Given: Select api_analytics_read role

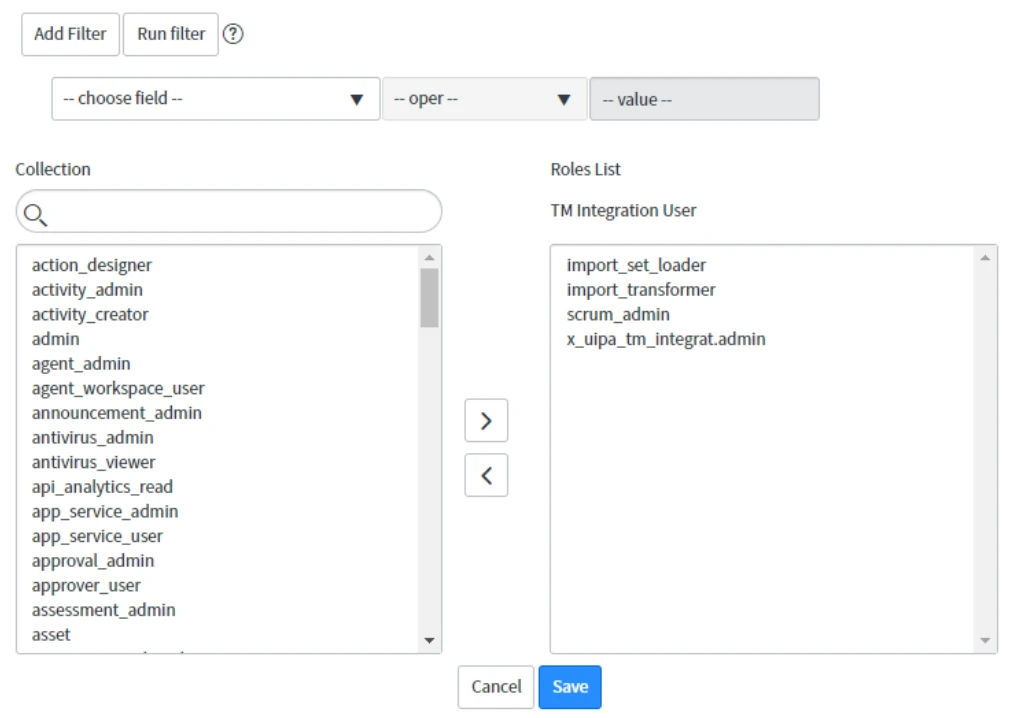Looking at the screenshot, I should 102,487.
